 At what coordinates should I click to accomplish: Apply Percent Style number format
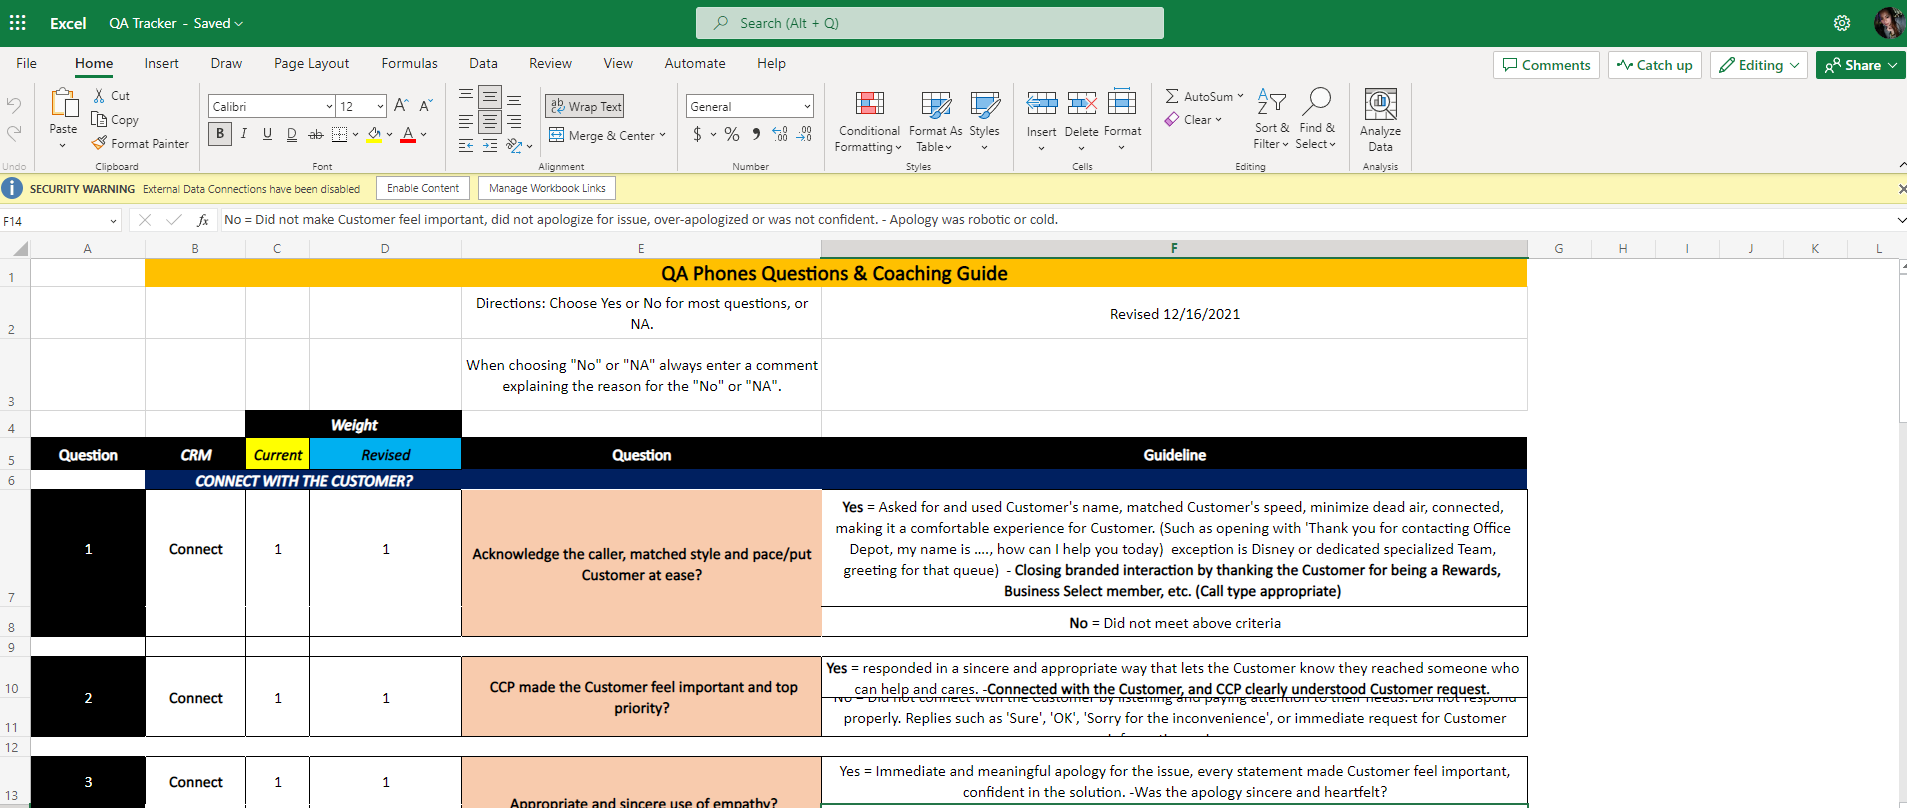tap(732, 134)
